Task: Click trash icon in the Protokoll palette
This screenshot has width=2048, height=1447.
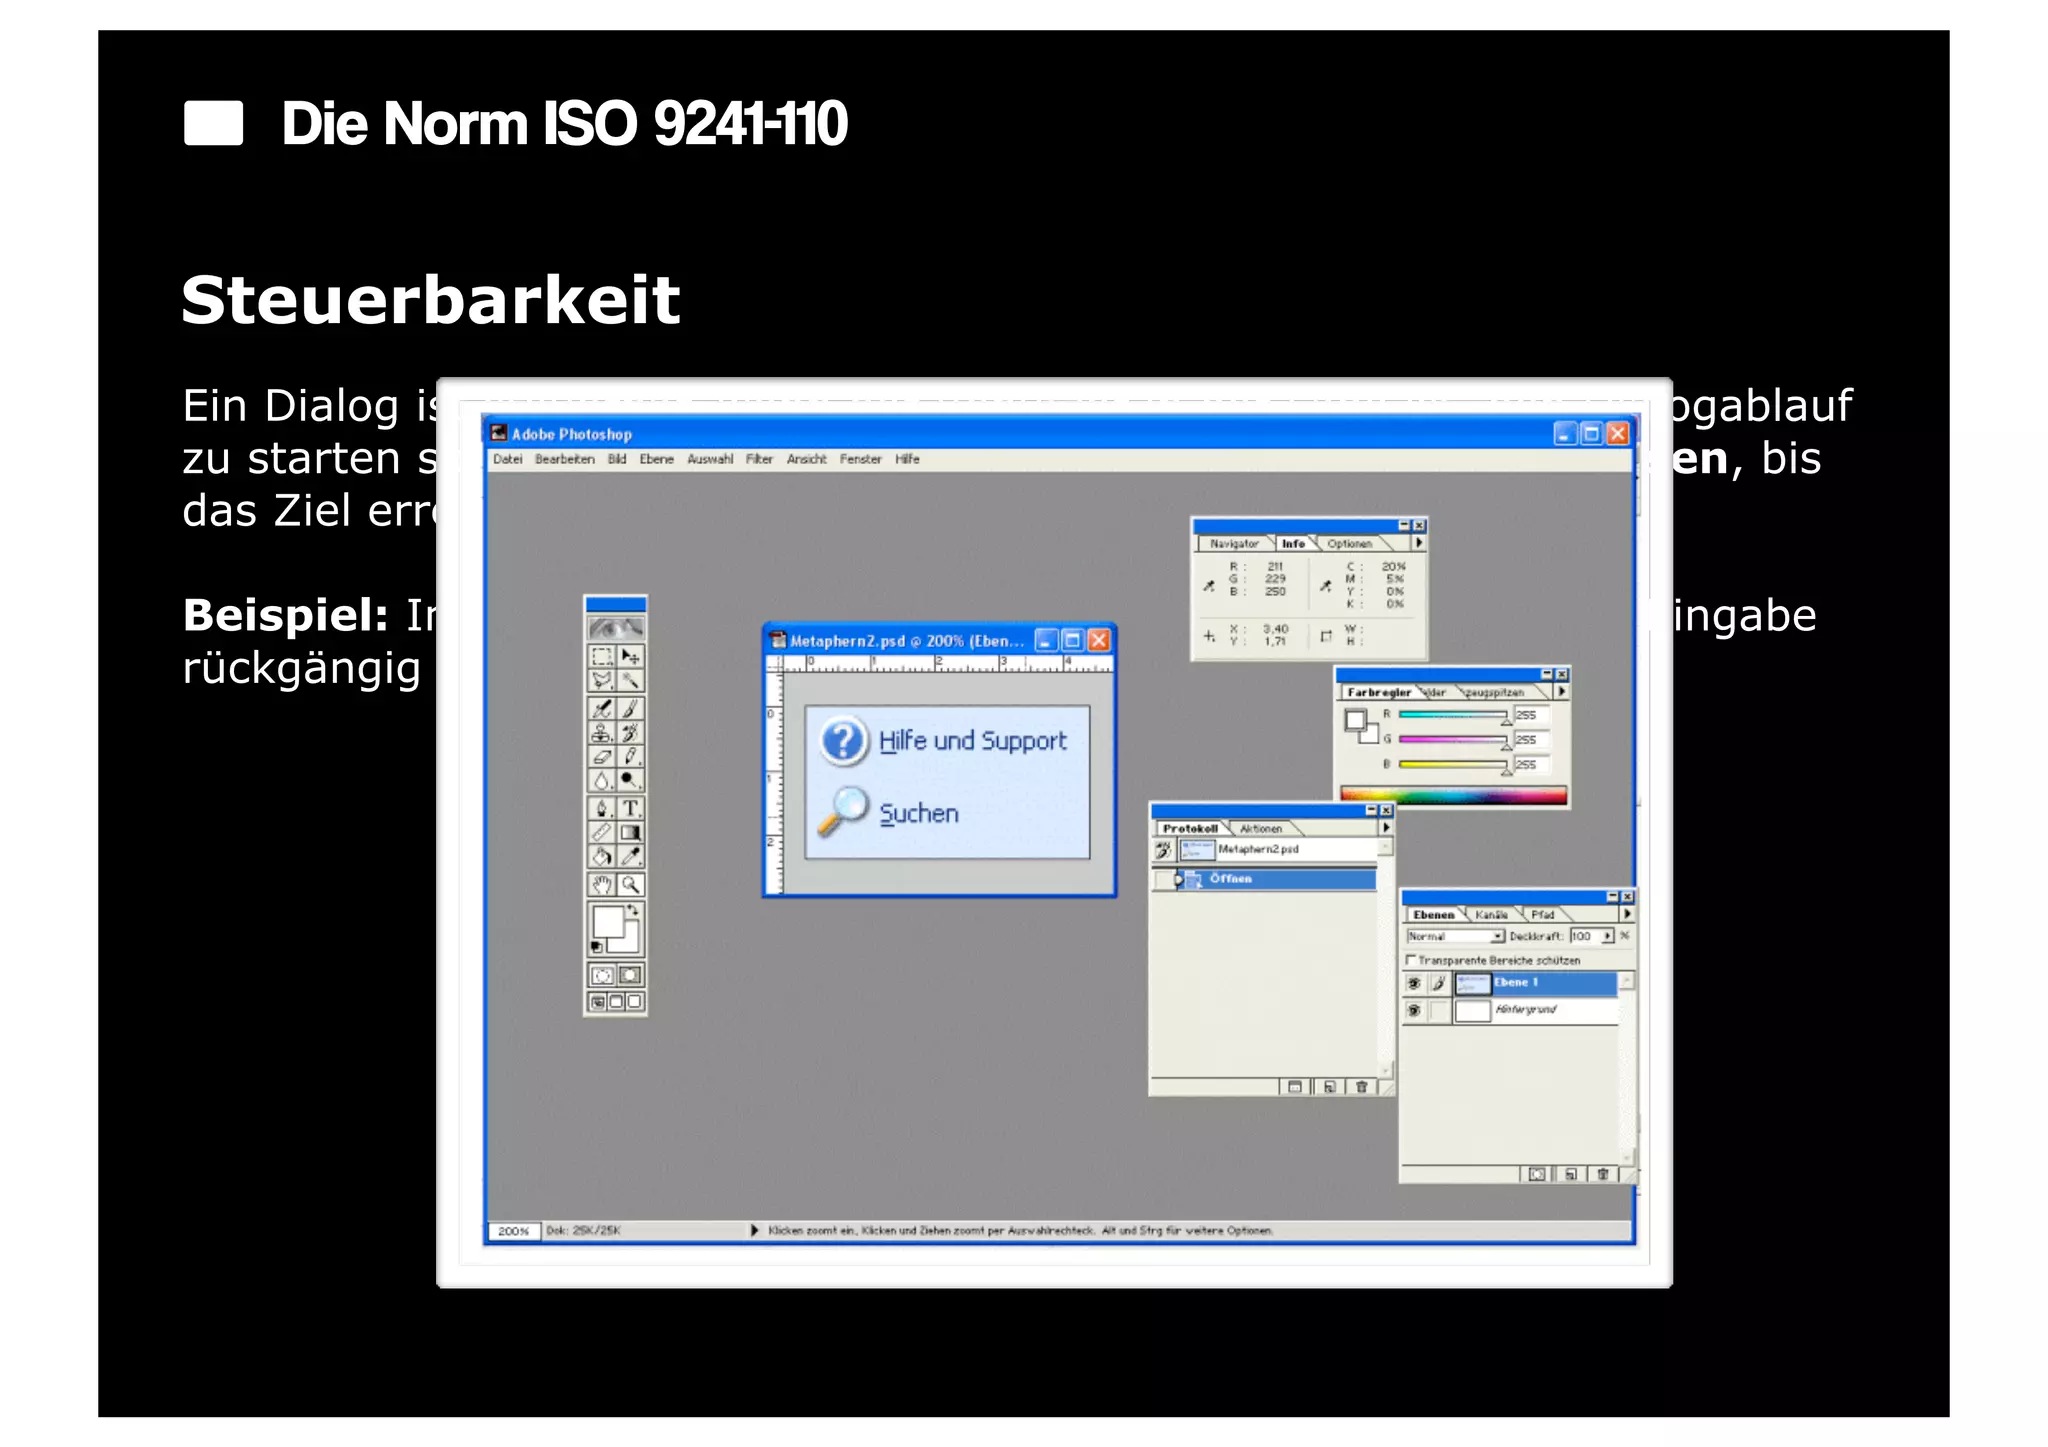Action: tap(1361, 1087)
